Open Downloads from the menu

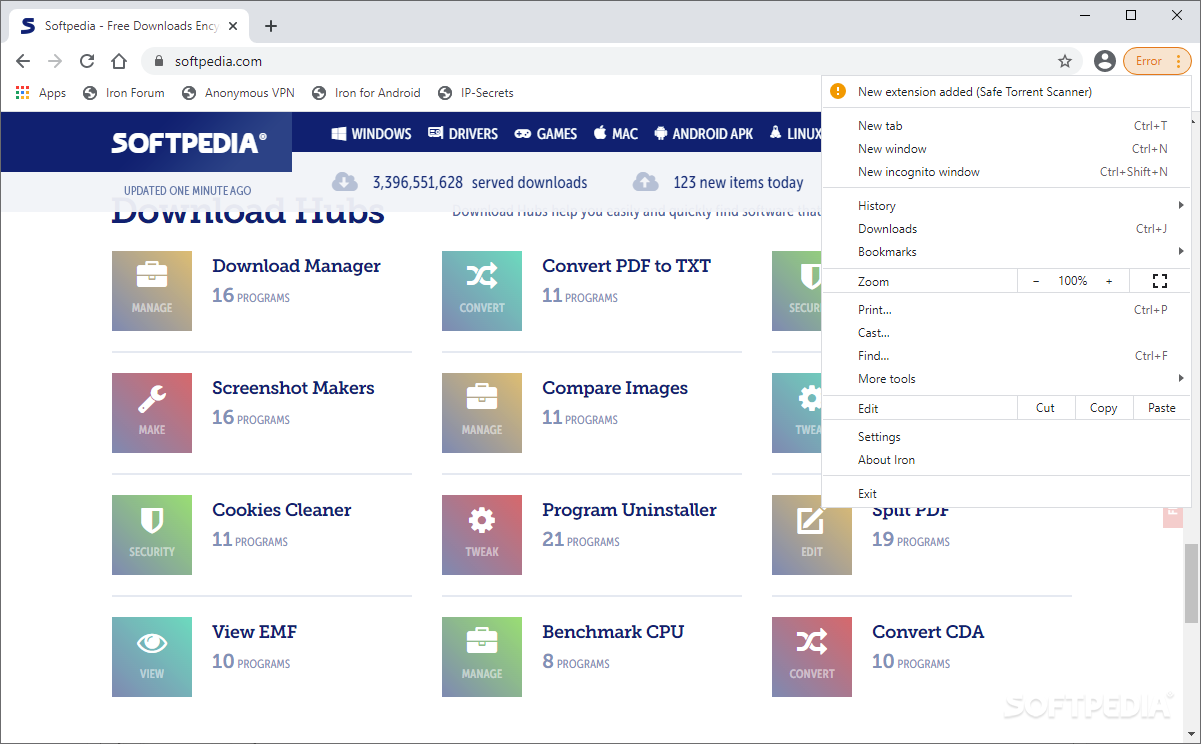tap(1006, 229)
